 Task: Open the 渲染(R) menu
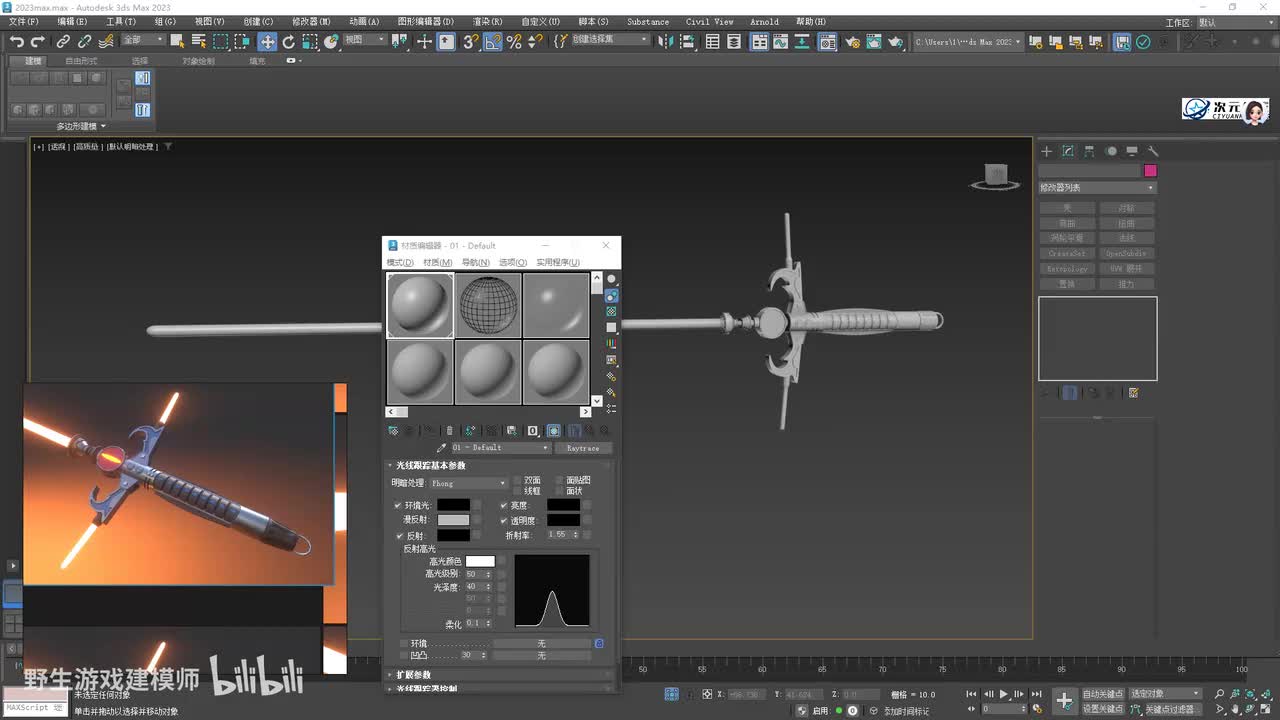click(487, 21)
